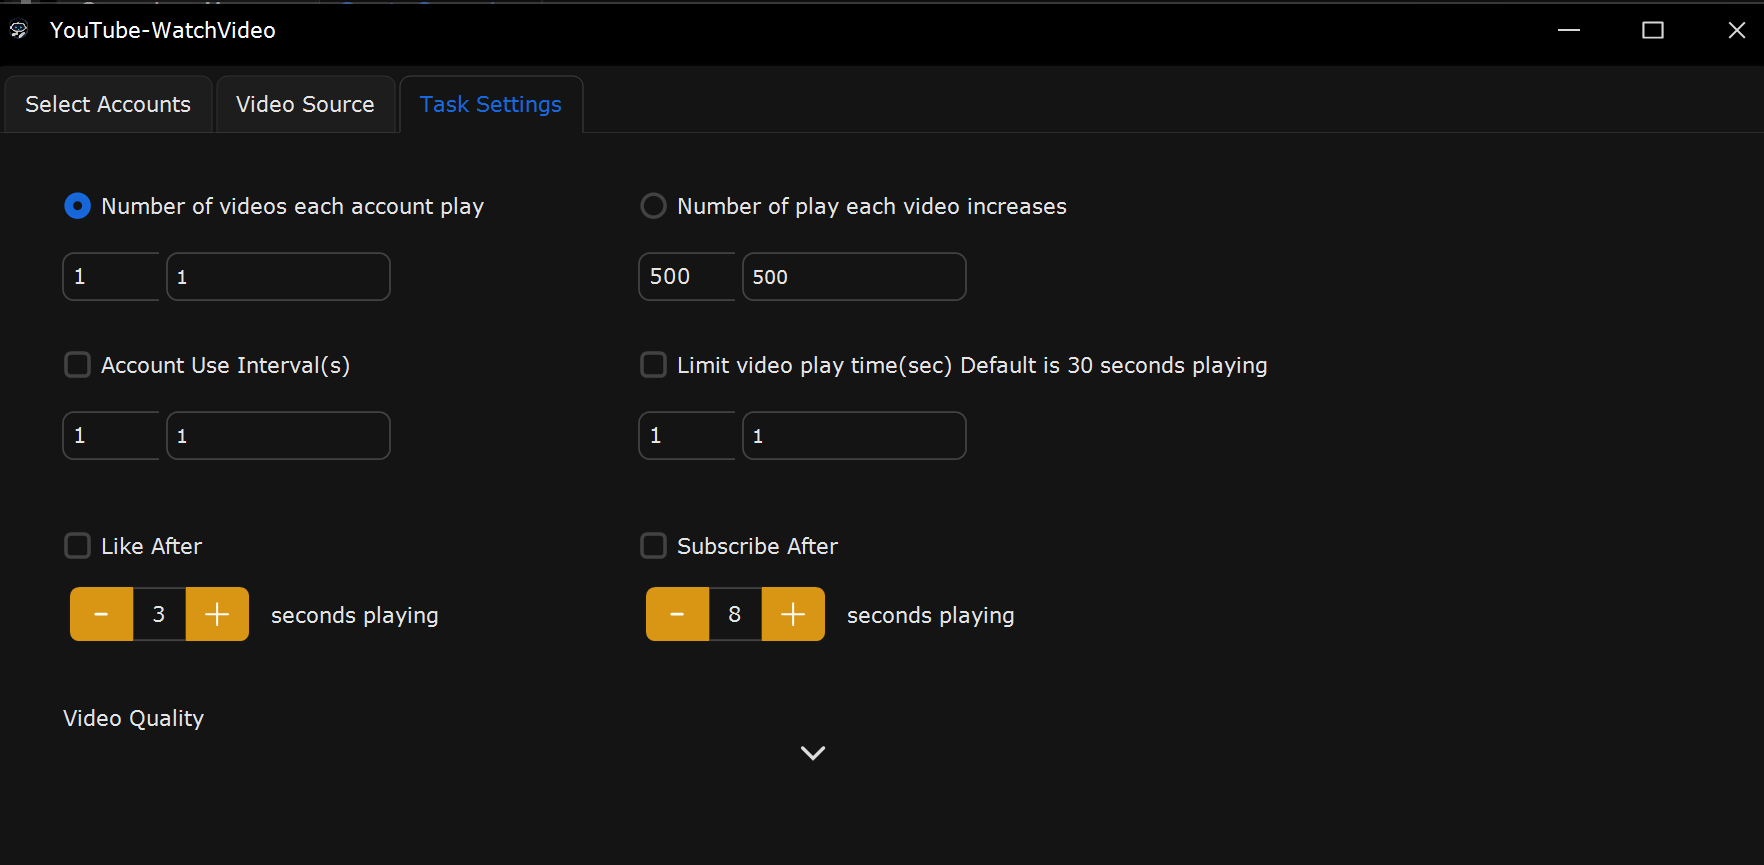Screen dimensions: 1764x865
Task: Enable the Account Use Interval(s) checkbox
Action: point(77,365)
